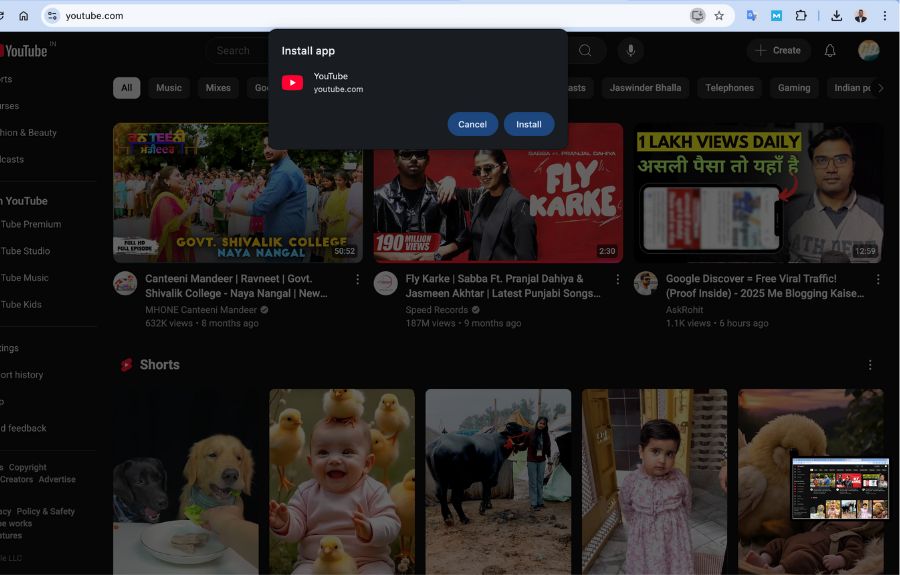The image size is (900, 575).
Task: Select the Jaswinder Bhalla chip
Action: click(x=645, y=88)
